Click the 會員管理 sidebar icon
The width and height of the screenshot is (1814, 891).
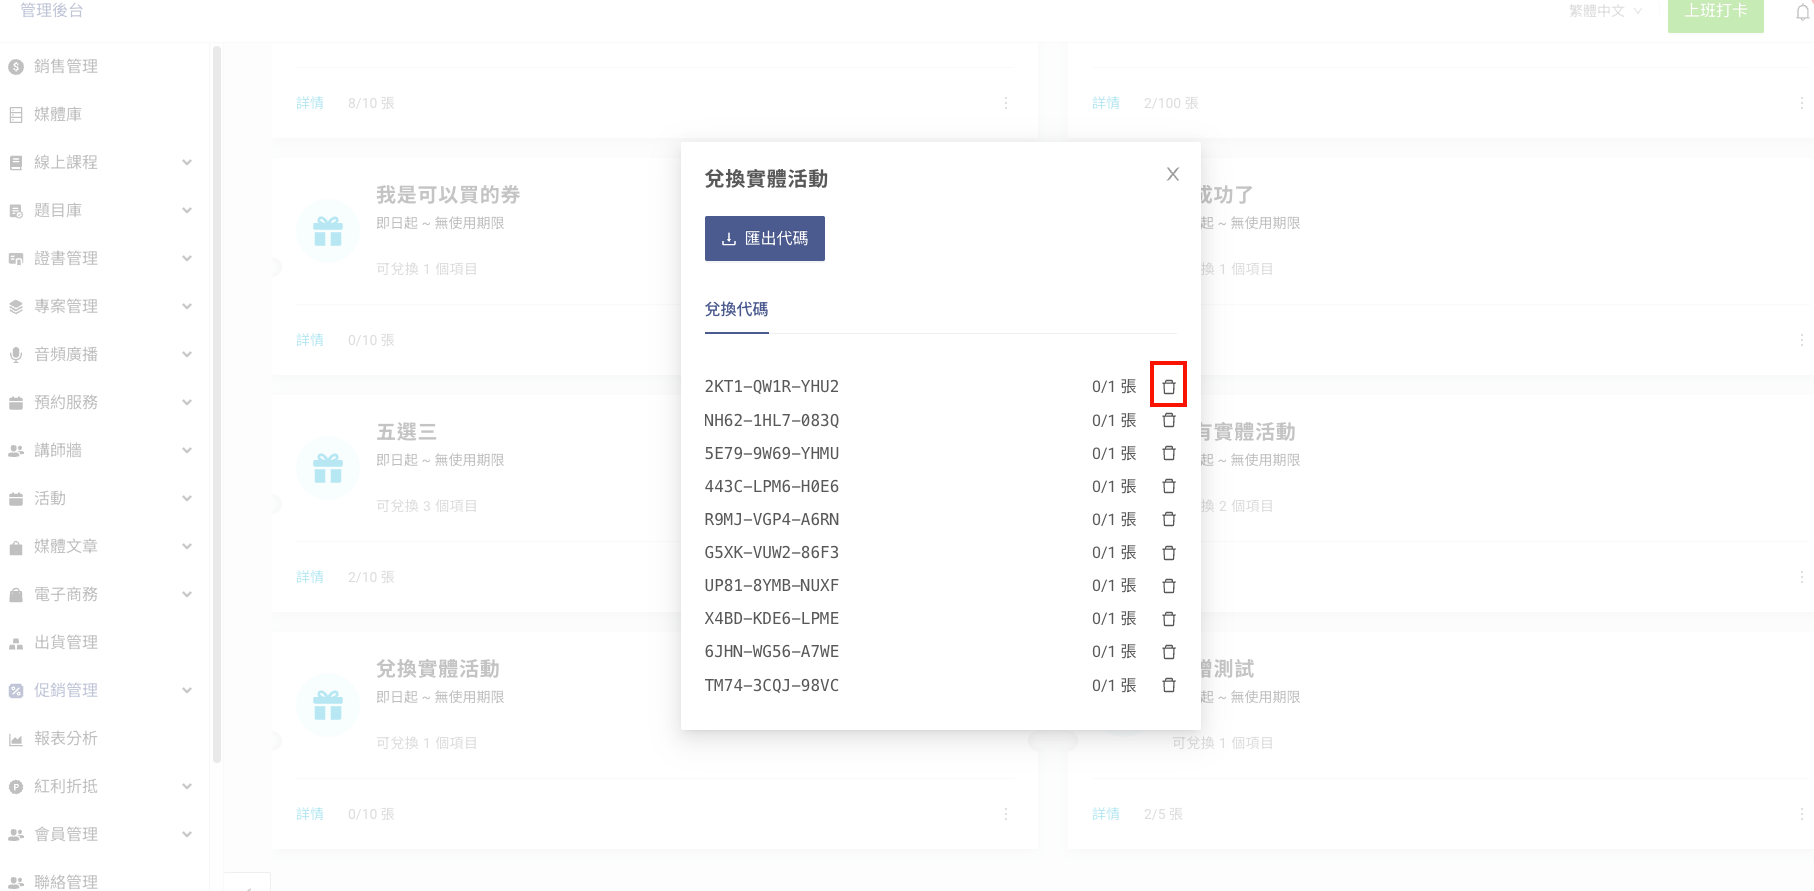tap(16, 834)
